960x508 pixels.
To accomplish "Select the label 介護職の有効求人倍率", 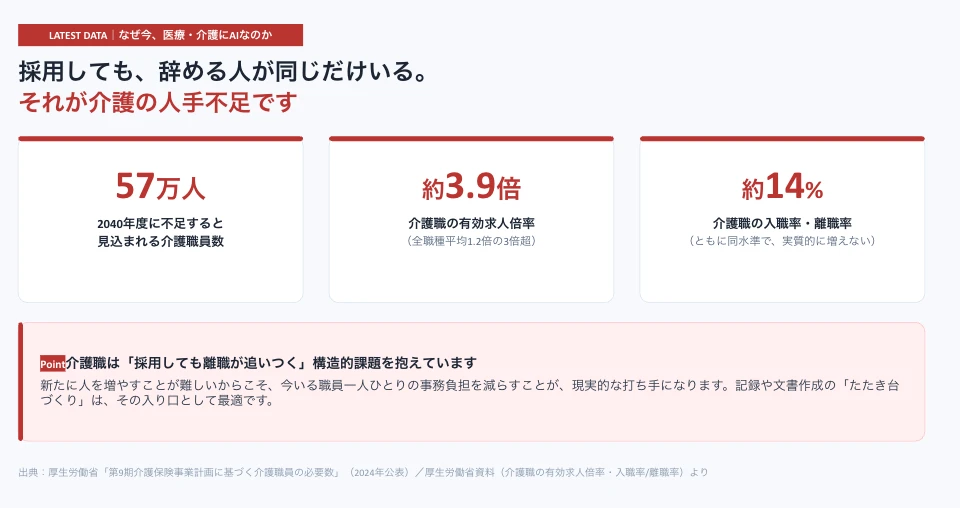I will 471,223.
